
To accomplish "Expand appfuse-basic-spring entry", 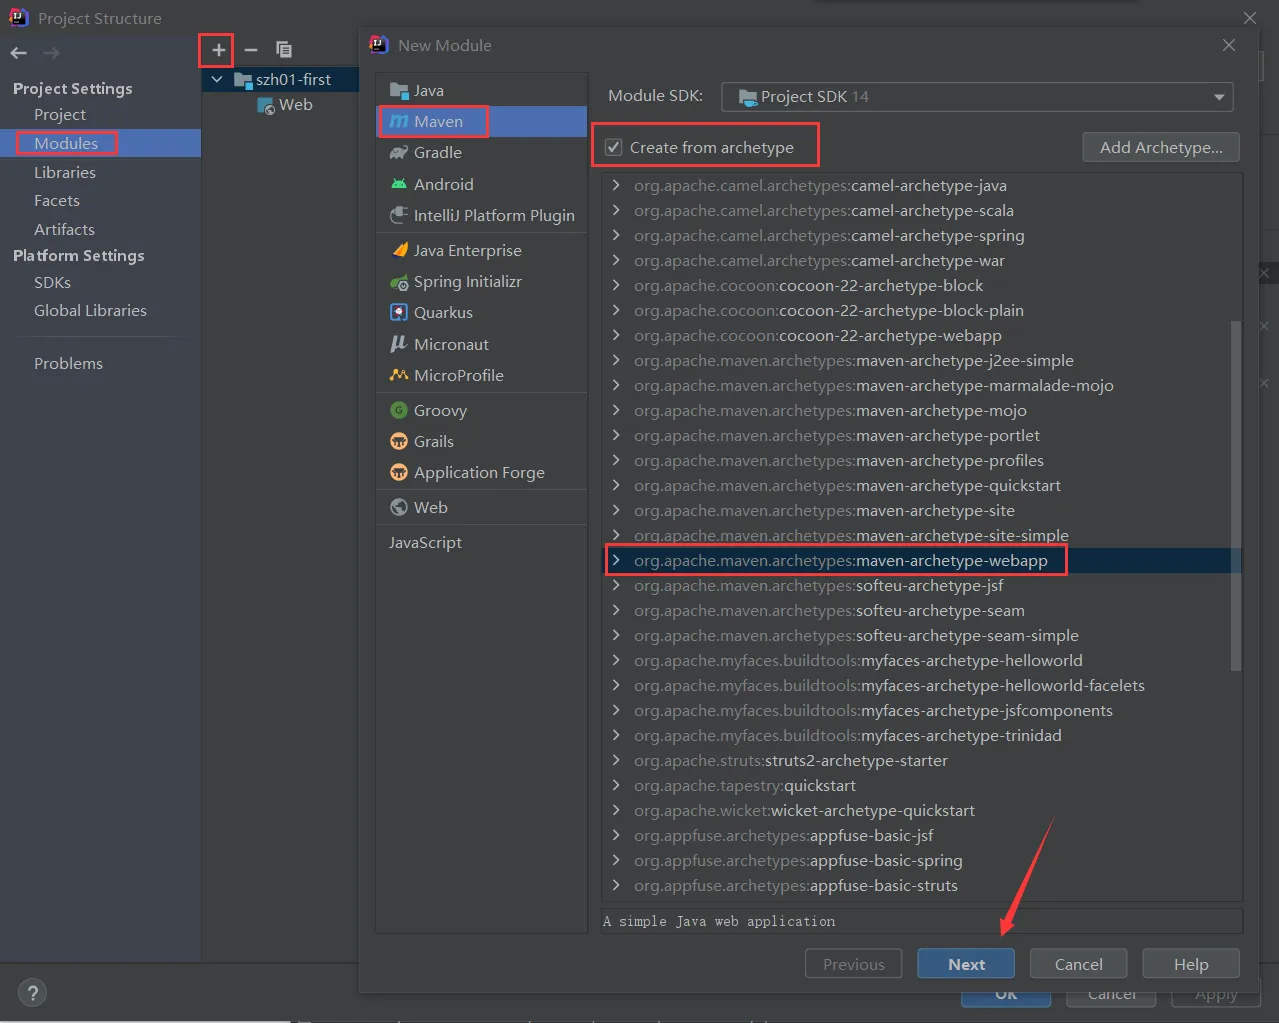I will pos(616,860).
